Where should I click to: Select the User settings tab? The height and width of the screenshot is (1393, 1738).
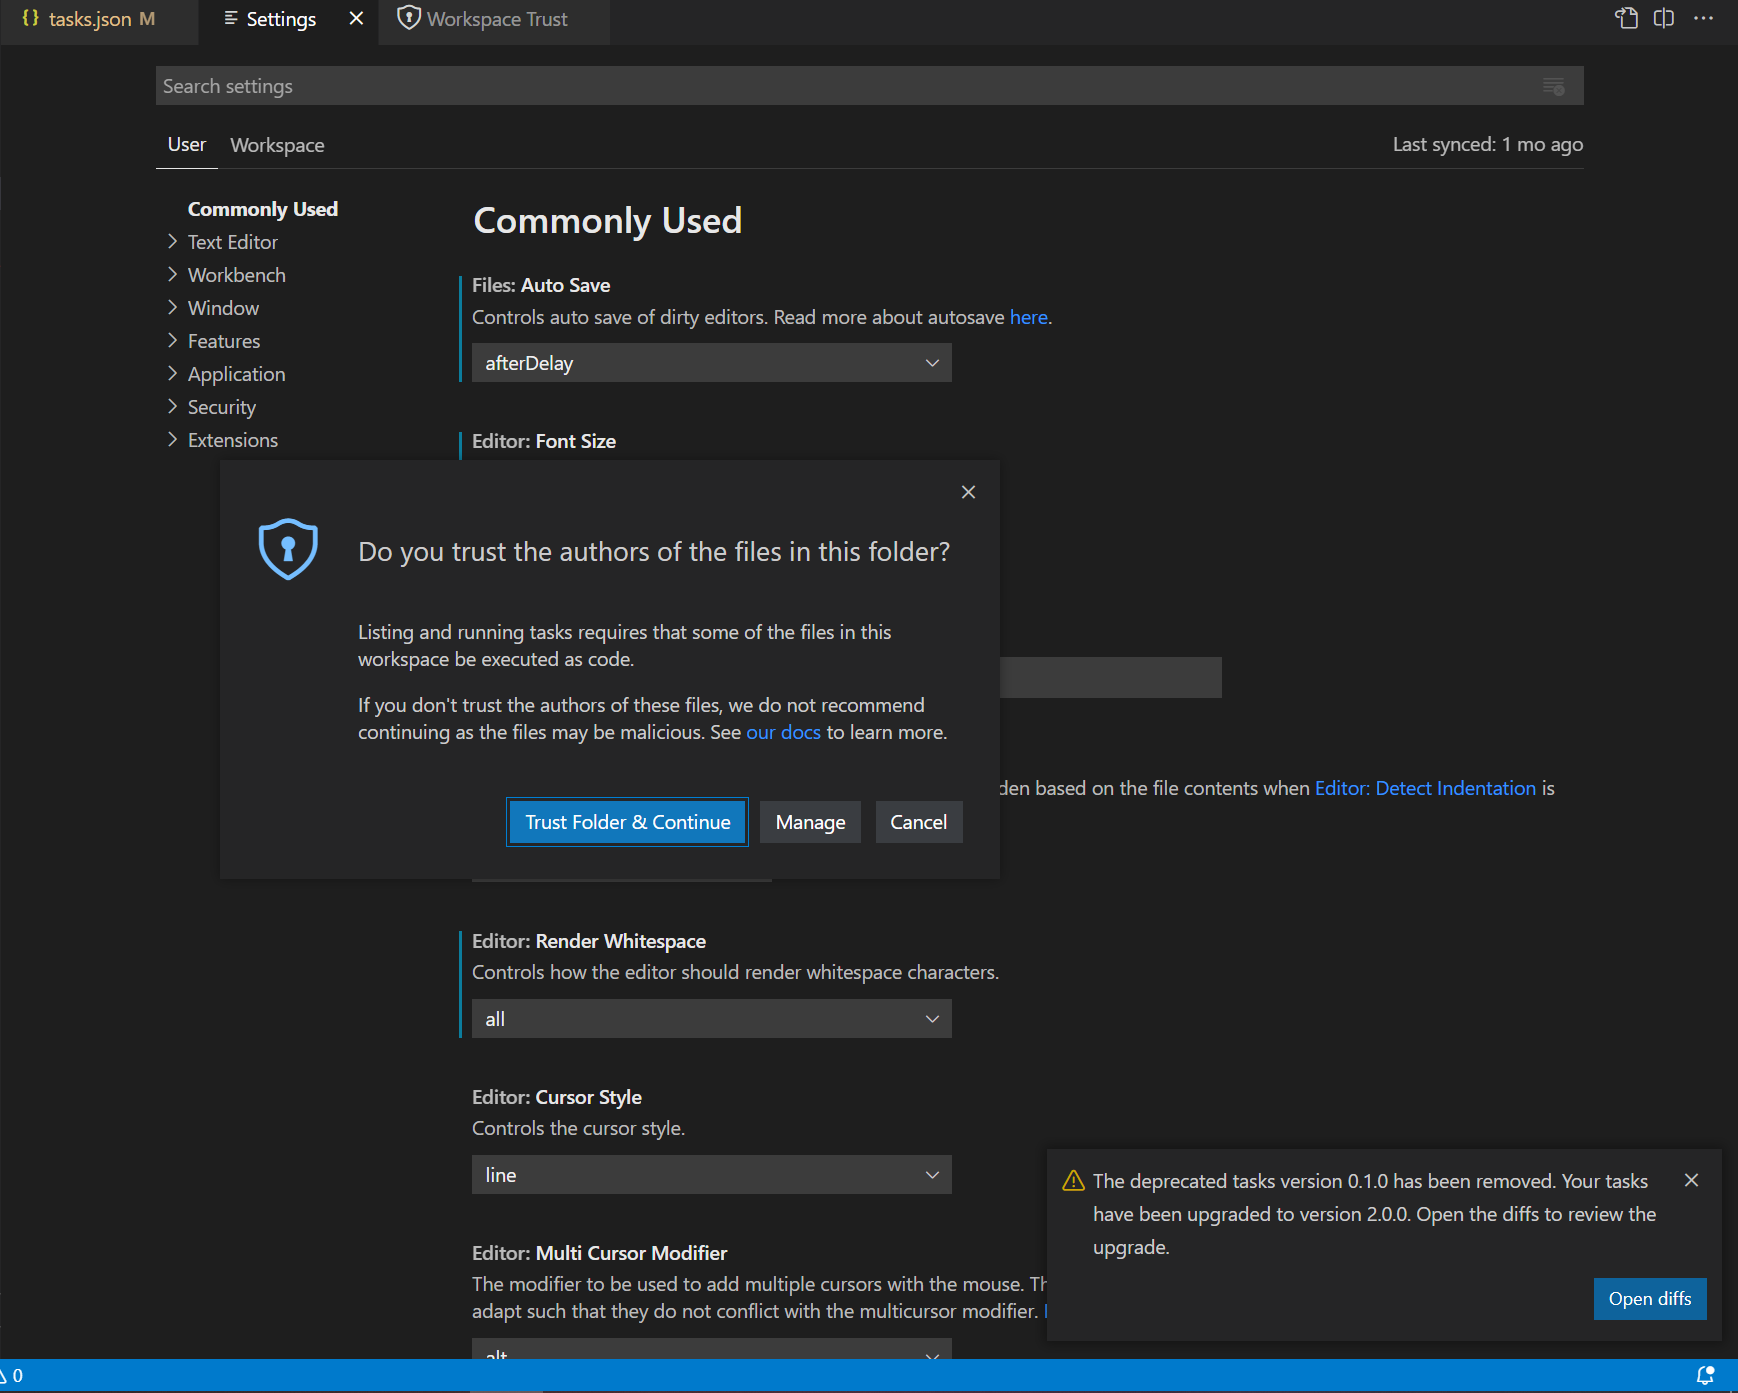[187, 144]
